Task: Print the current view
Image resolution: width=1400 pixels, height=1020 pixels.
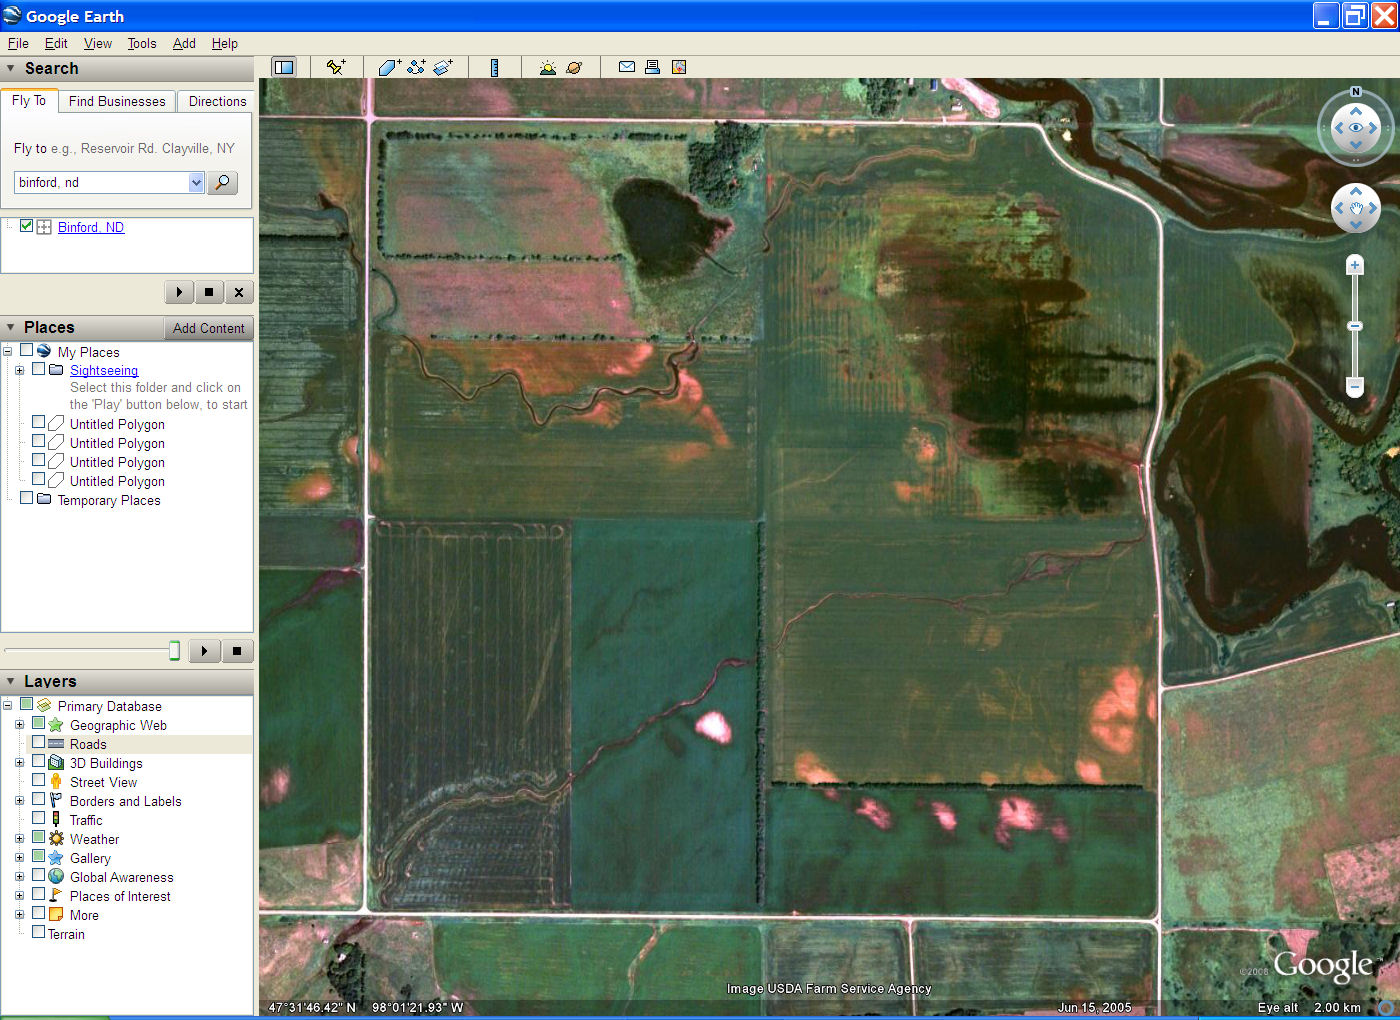Action: coord(652,67)
